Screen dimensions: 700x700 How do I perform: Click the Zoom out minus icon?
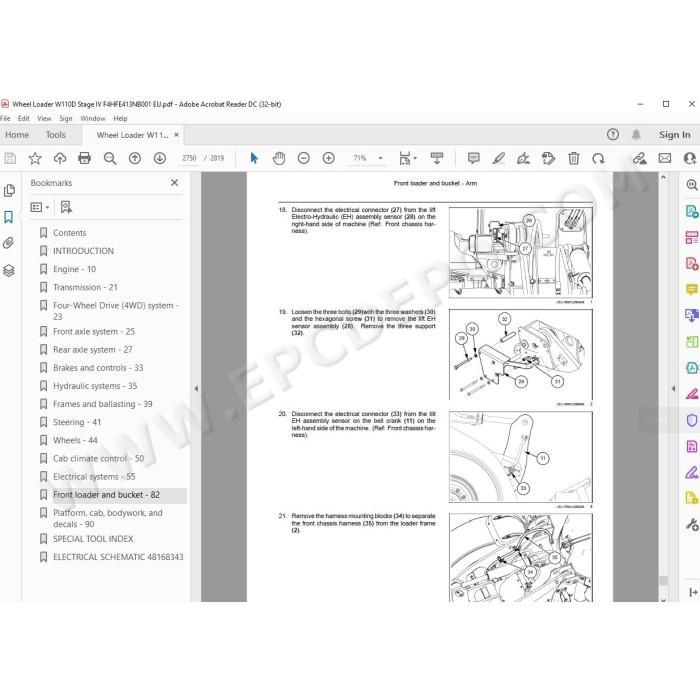point(304,158)
